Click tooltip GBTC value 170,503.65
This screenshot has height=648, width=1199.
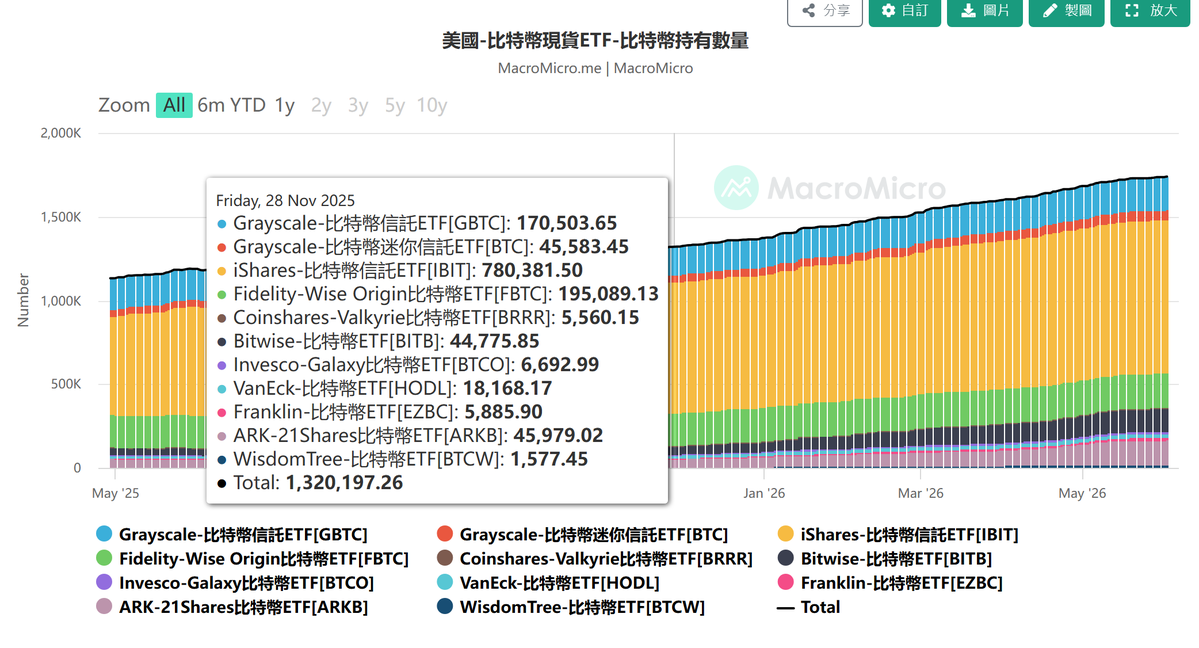pos(567,223)
